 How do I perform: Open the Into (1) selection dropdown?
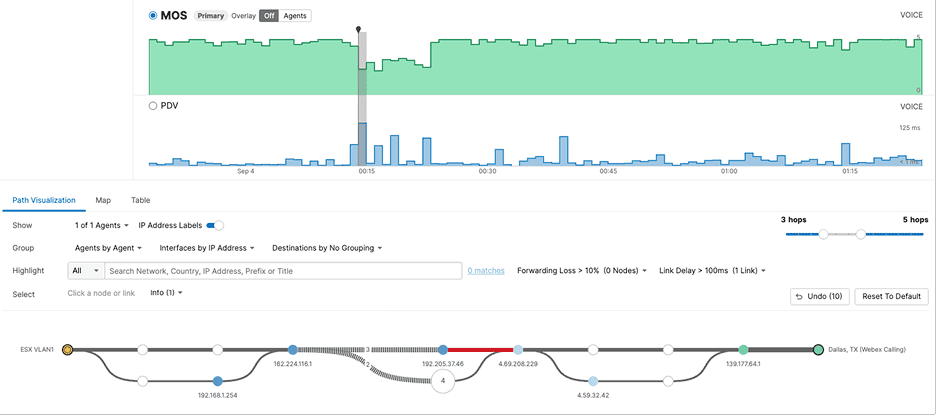pos(166,293)
